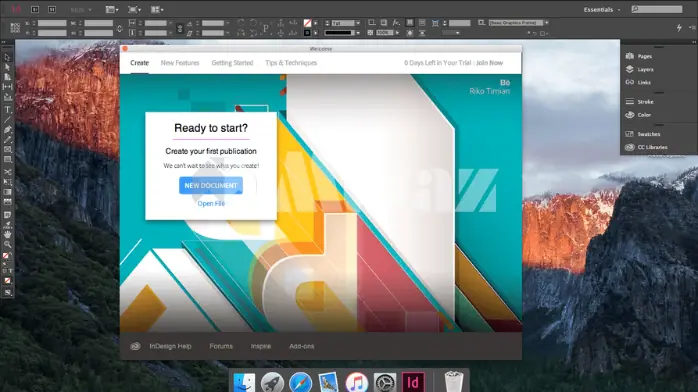Screen dimensions: 698x392
Task: Switch to the New Features tab
Action: (180, 63)
